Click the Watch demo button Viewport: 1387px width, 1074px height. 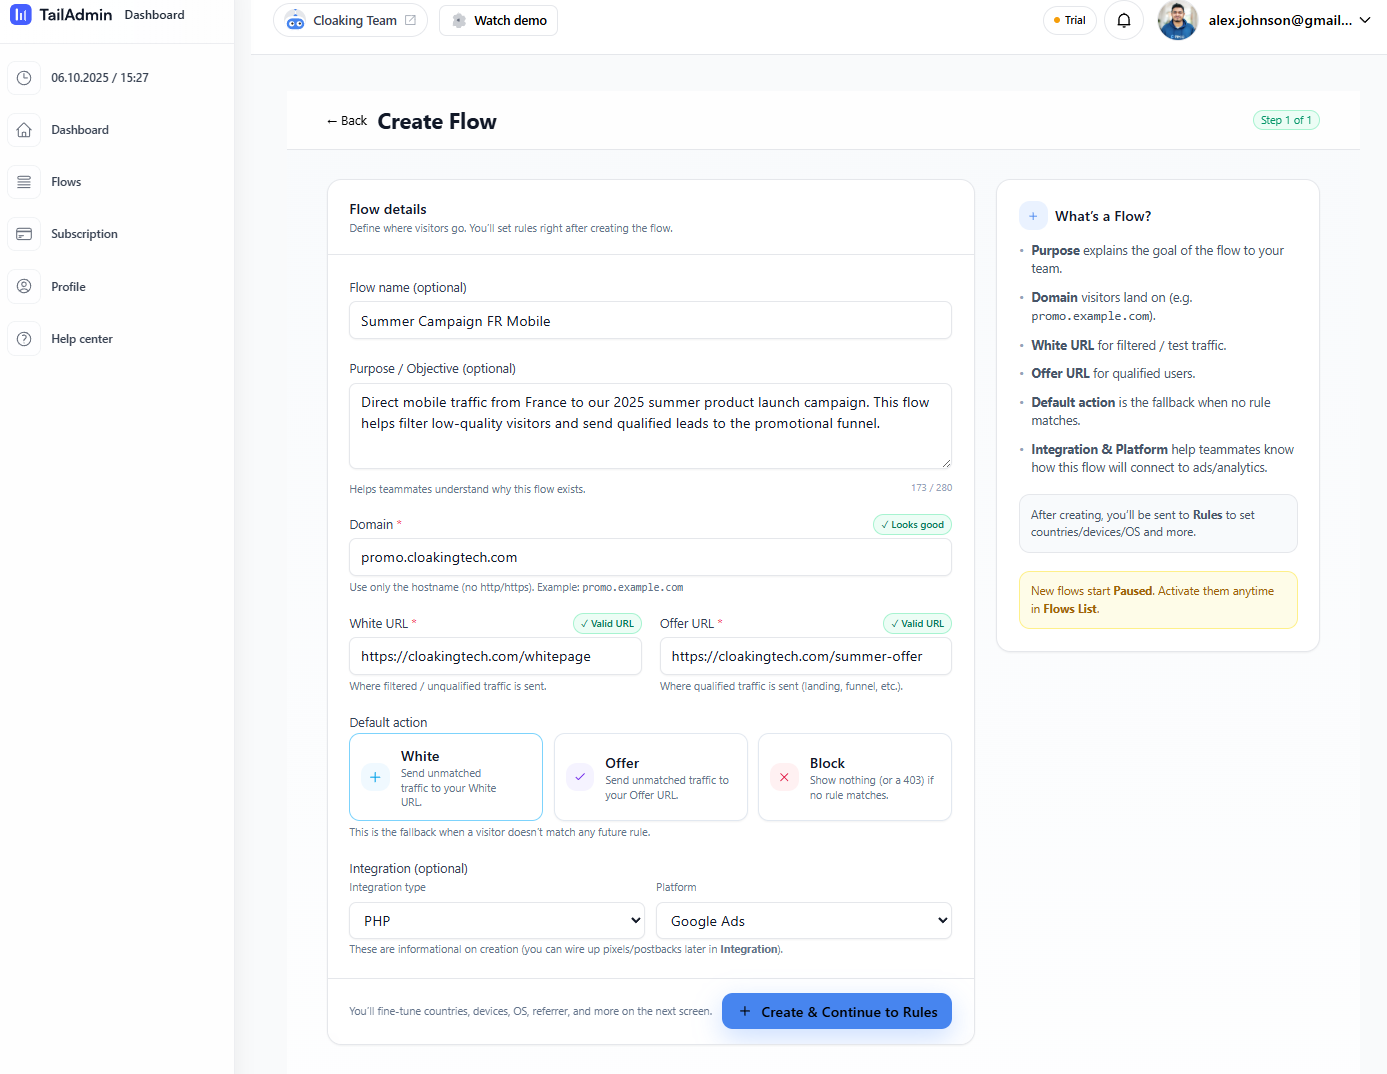click(x=498, y=20)
